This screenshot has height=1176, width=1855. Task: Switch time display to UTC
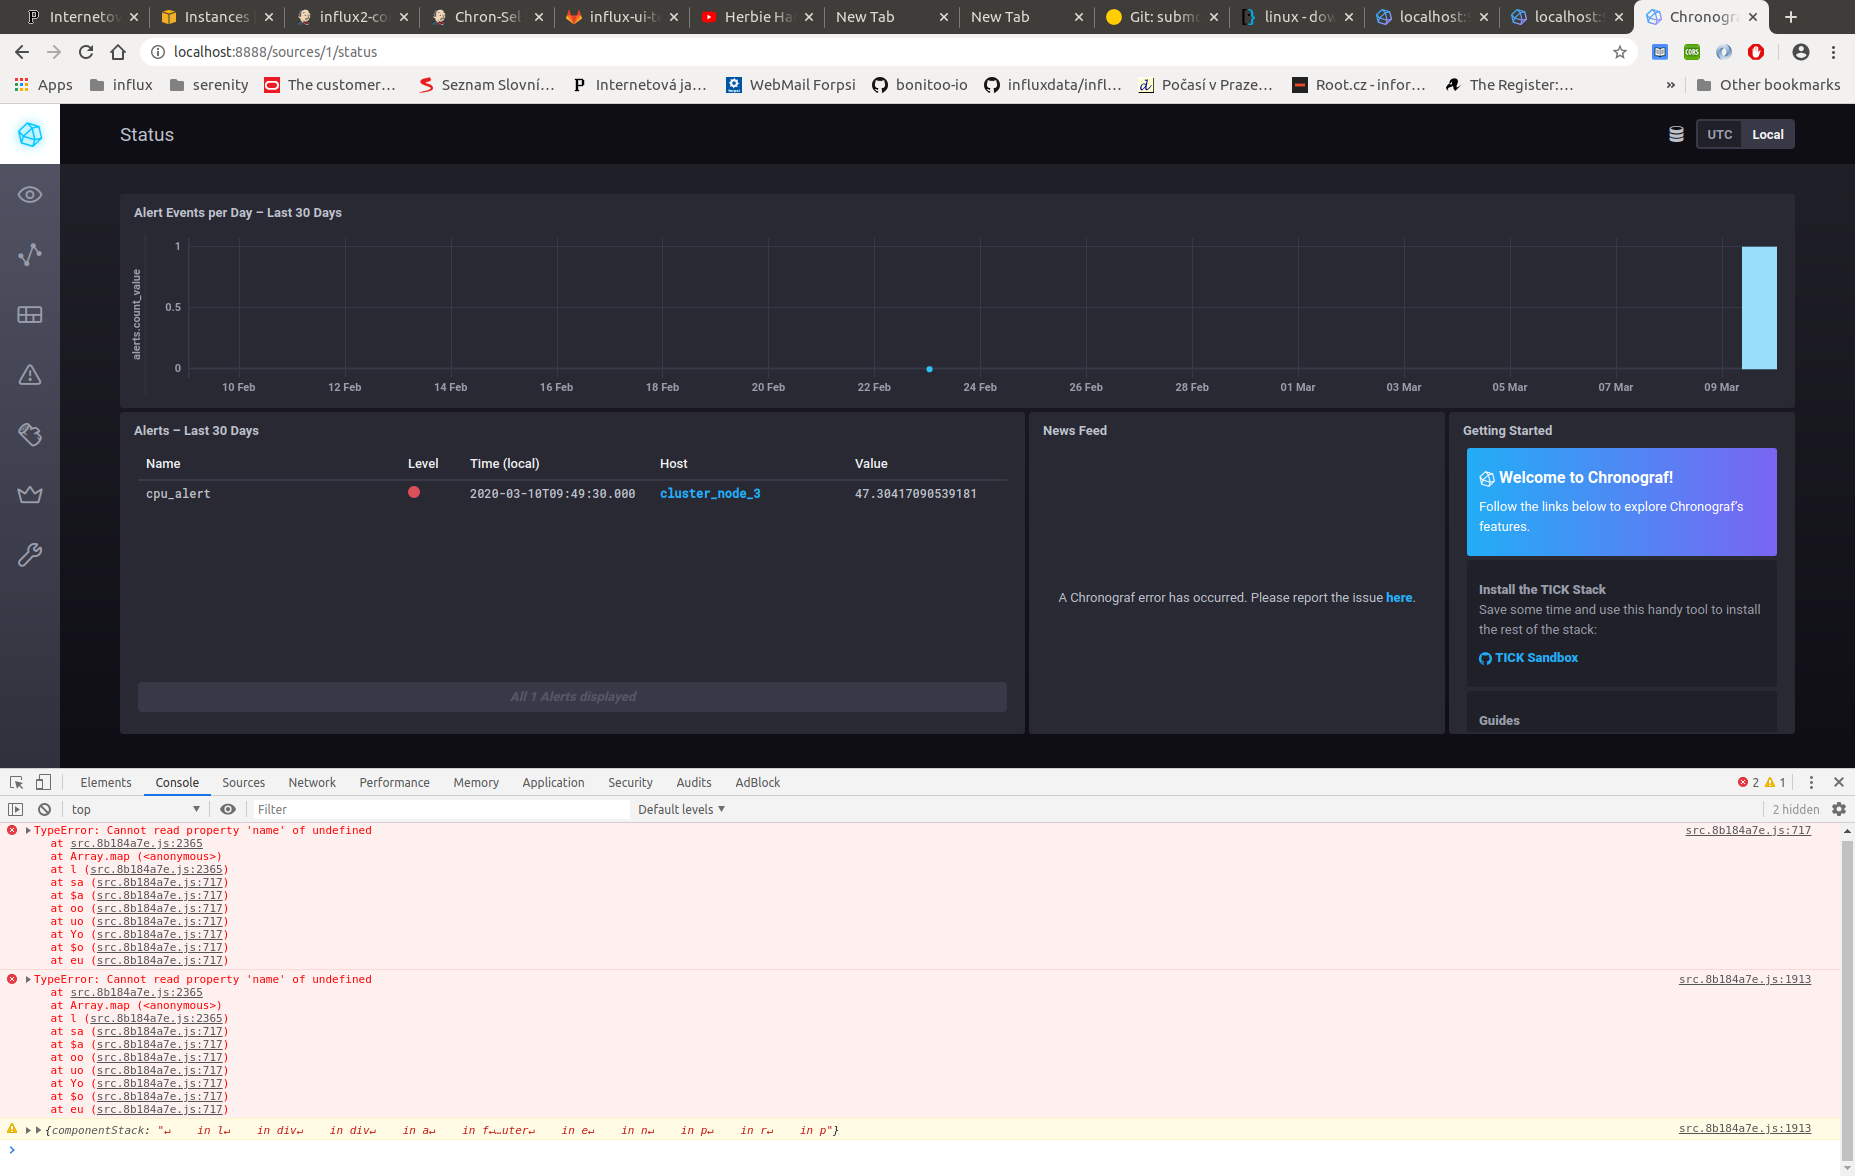(1719, 133)
